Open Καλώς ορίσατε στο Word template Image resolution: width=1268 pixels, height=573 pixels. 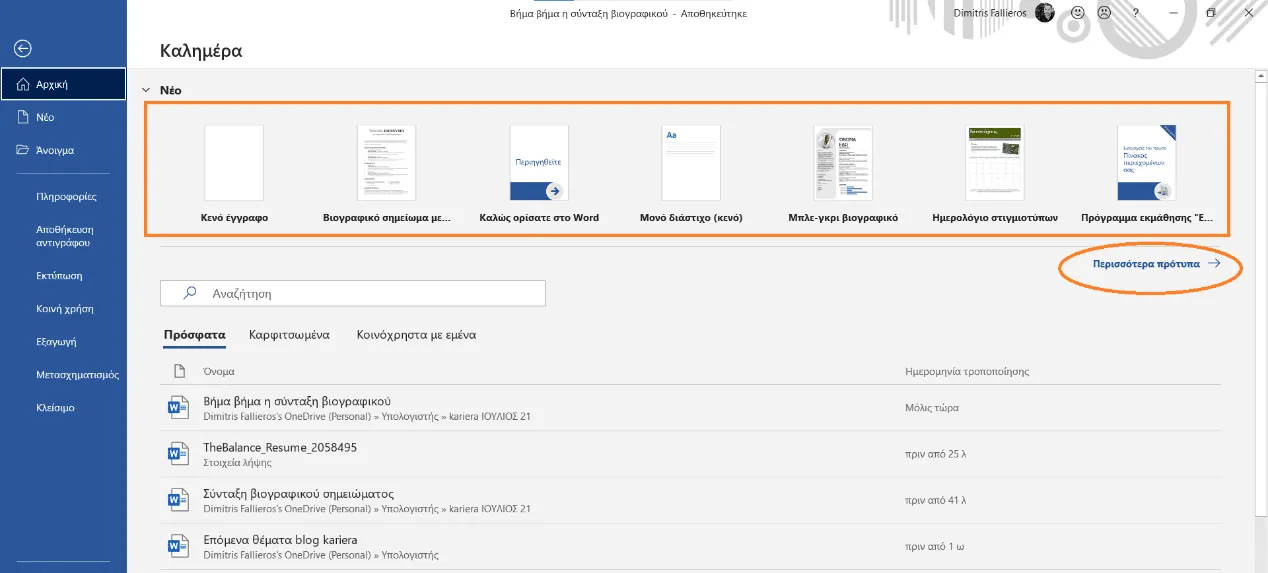coord(539,172)
